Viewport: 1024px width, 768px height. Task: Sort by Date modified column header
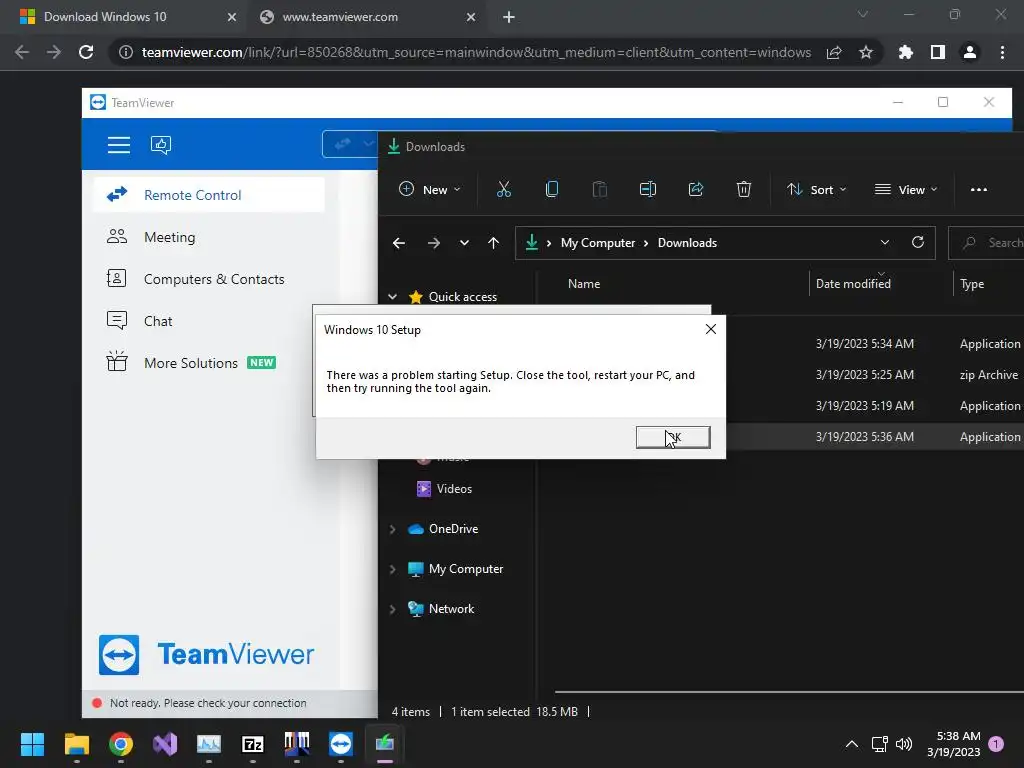click(x=853, y=283)
